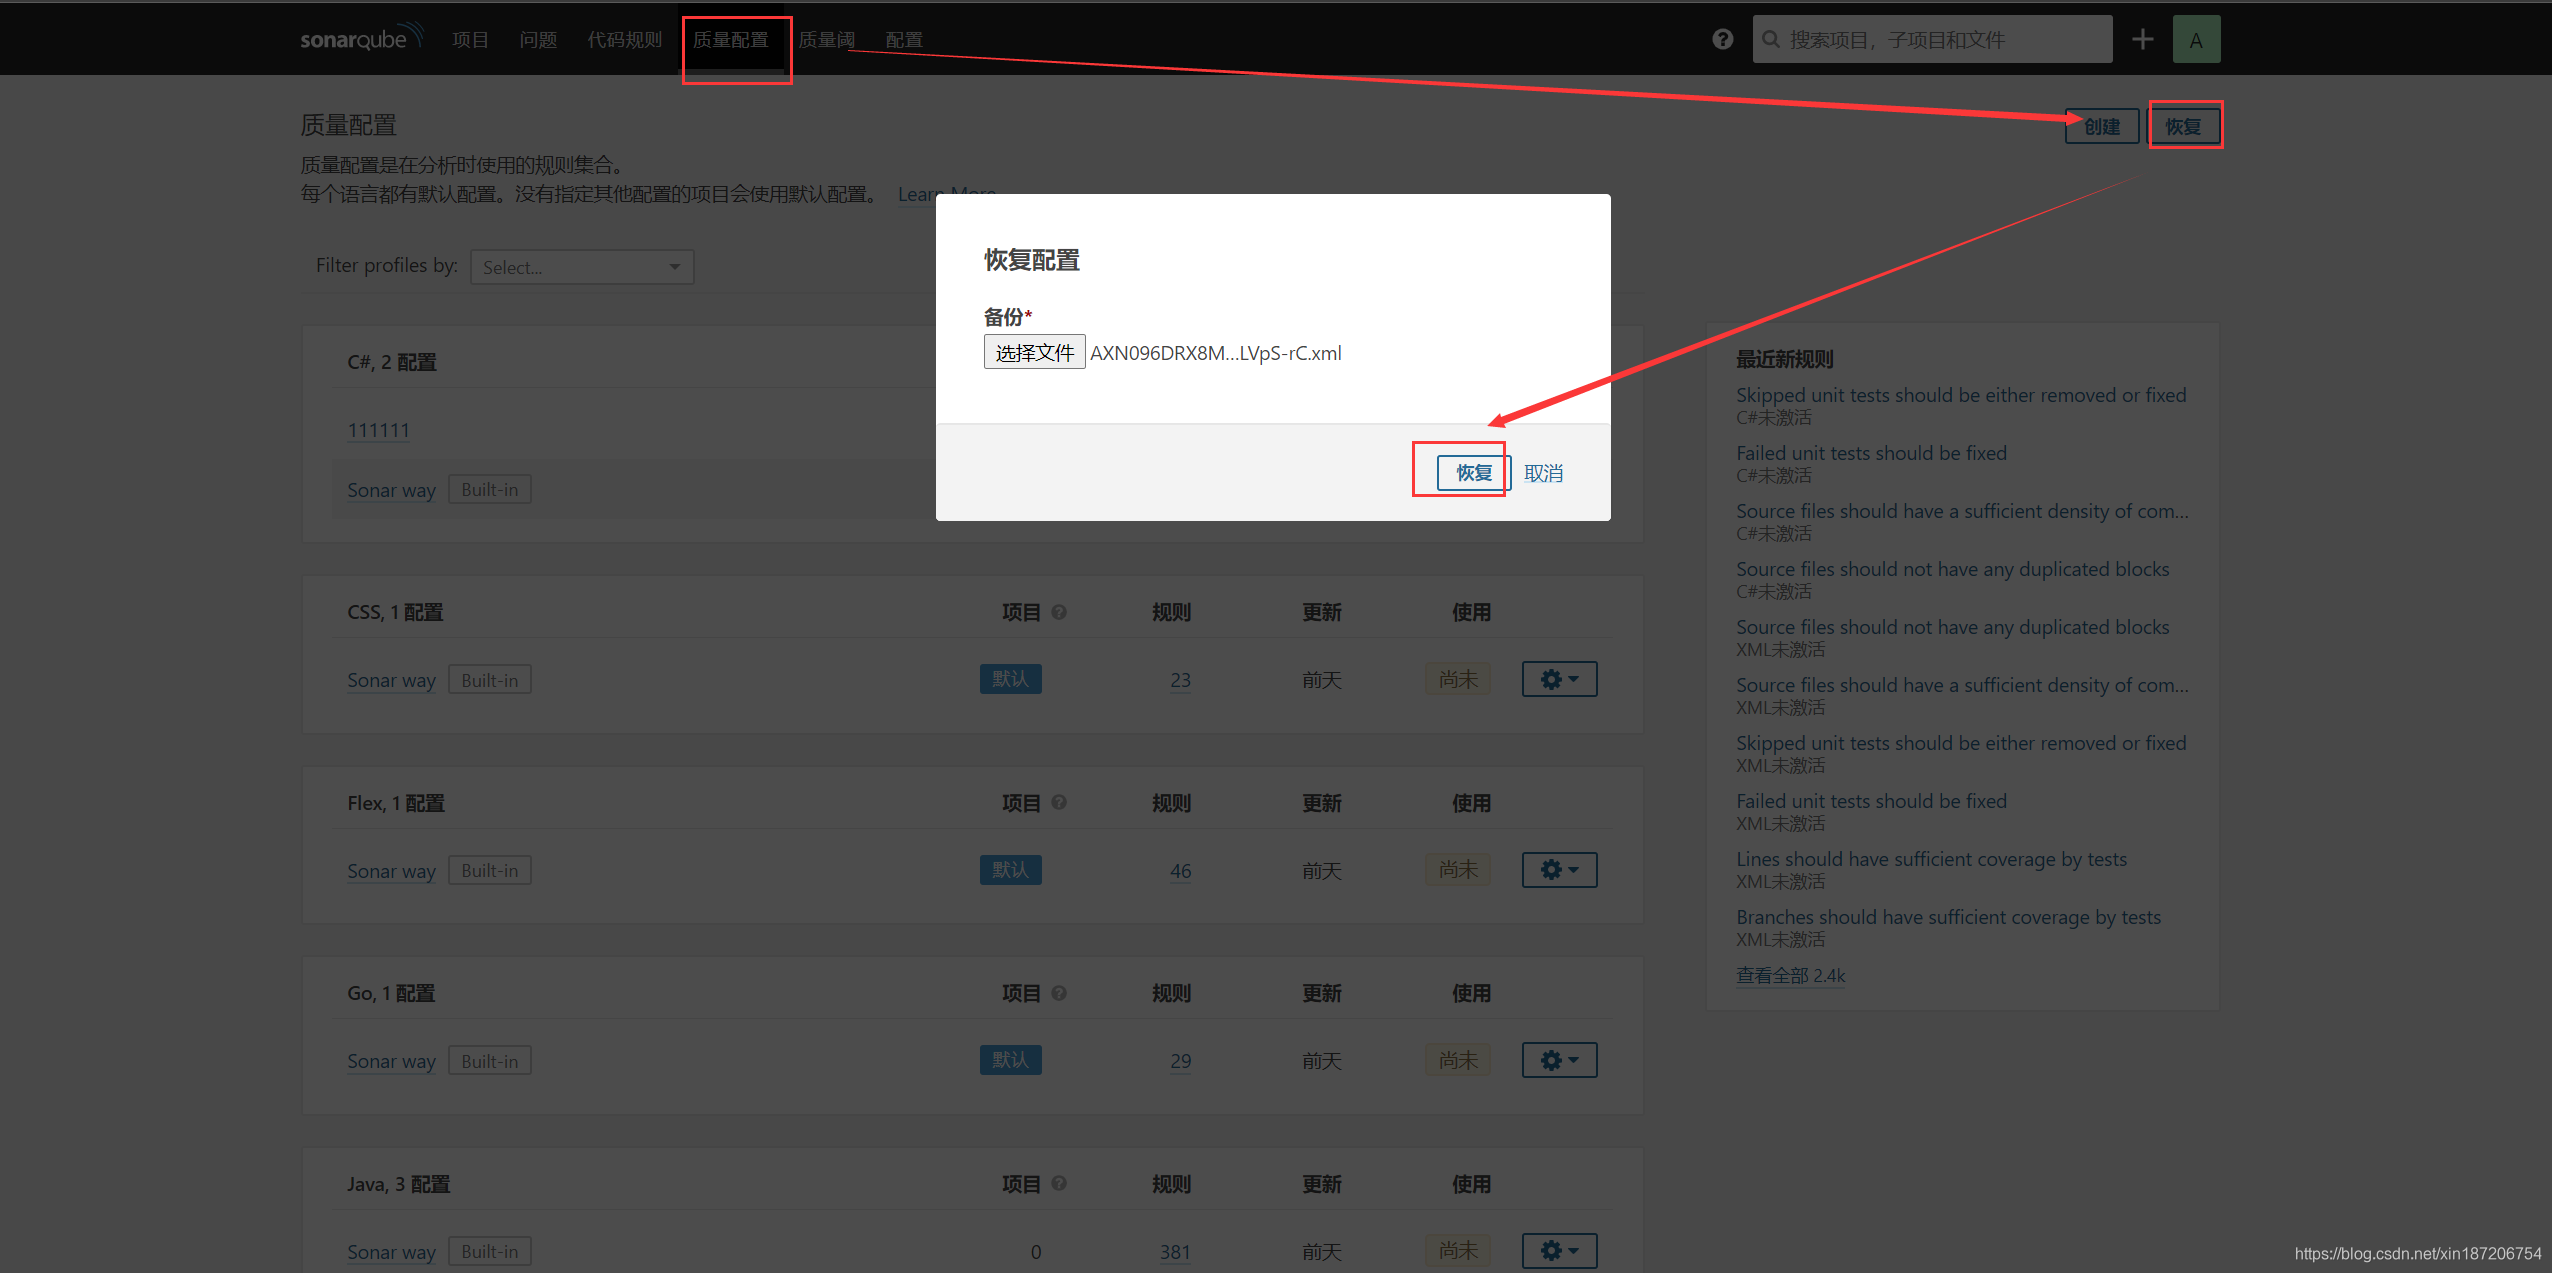Open Failed unit tests rule marked C#未激活

[1871, 453]
